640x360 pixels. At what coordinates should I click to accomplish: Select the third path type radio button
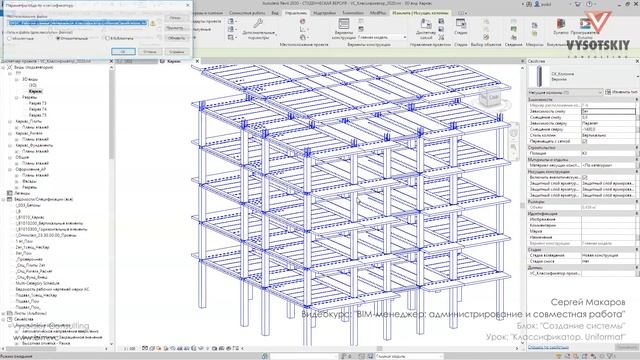tap(107, 38)
